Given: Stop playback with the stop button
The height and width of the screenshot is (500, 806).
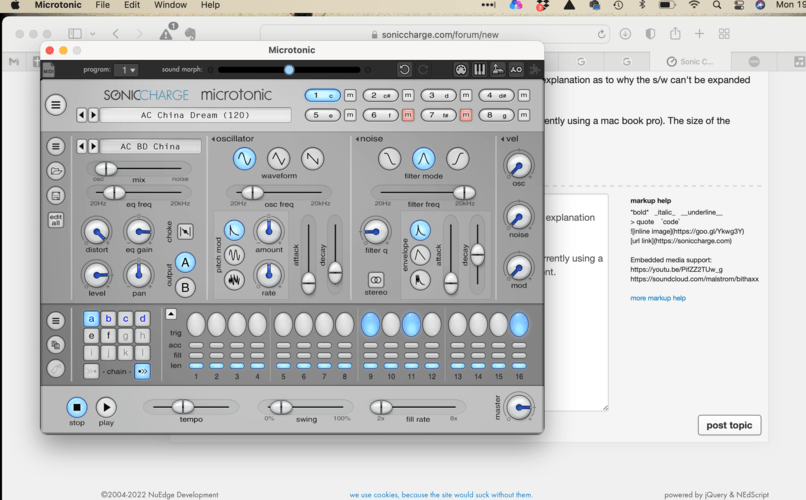Looking at the screenshot, I should (x=77, y=408).
